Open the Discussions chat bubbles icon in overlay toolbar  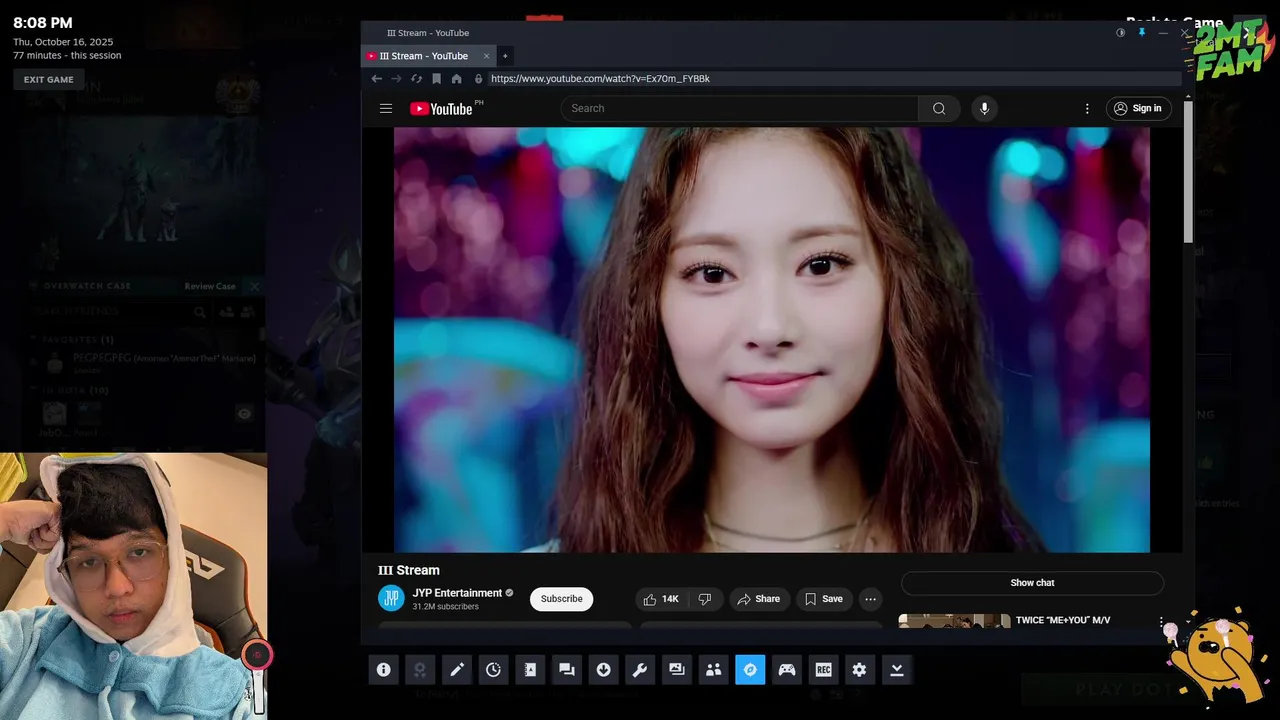coord(567,670)
